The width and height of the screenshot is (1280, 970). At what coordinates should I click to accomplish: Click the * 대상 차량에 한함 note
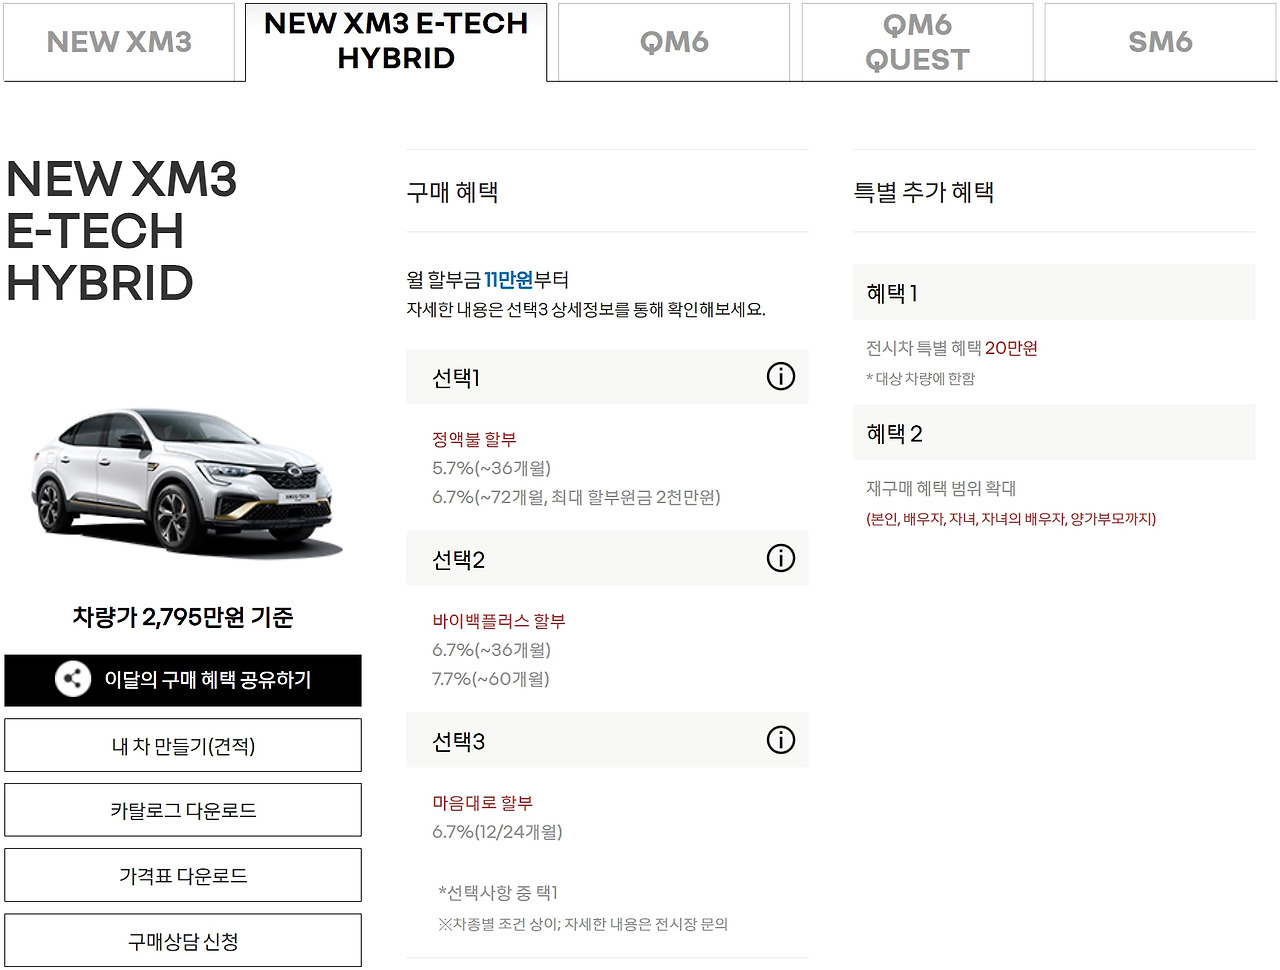[920, 379]
